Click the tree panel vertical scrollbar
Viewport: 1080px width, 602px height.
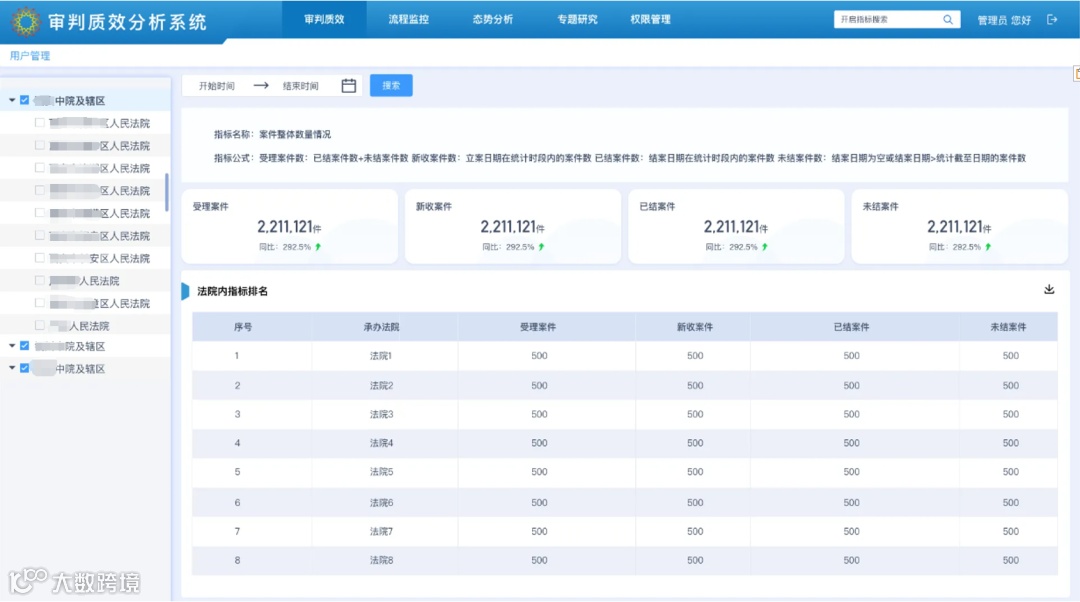click(167, 192)
